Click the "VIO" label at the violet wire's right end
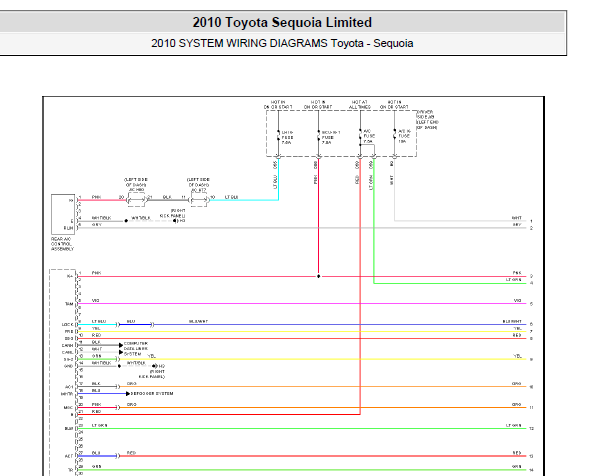Image resolution: width=600 pixels, height=476 pixels. (x=517, y=301)
